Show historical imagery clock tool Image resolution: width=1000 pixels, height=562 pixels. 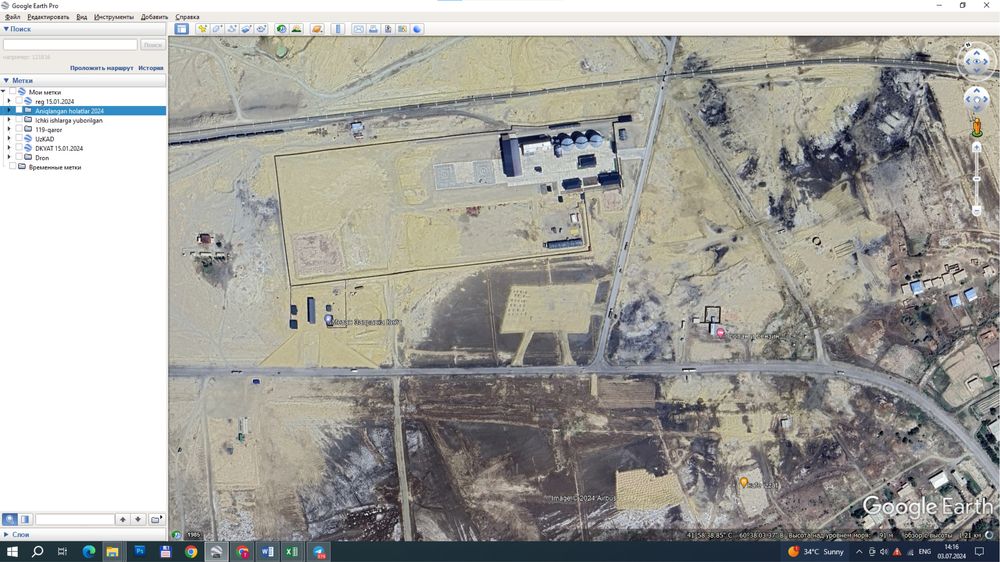point(281,29)
